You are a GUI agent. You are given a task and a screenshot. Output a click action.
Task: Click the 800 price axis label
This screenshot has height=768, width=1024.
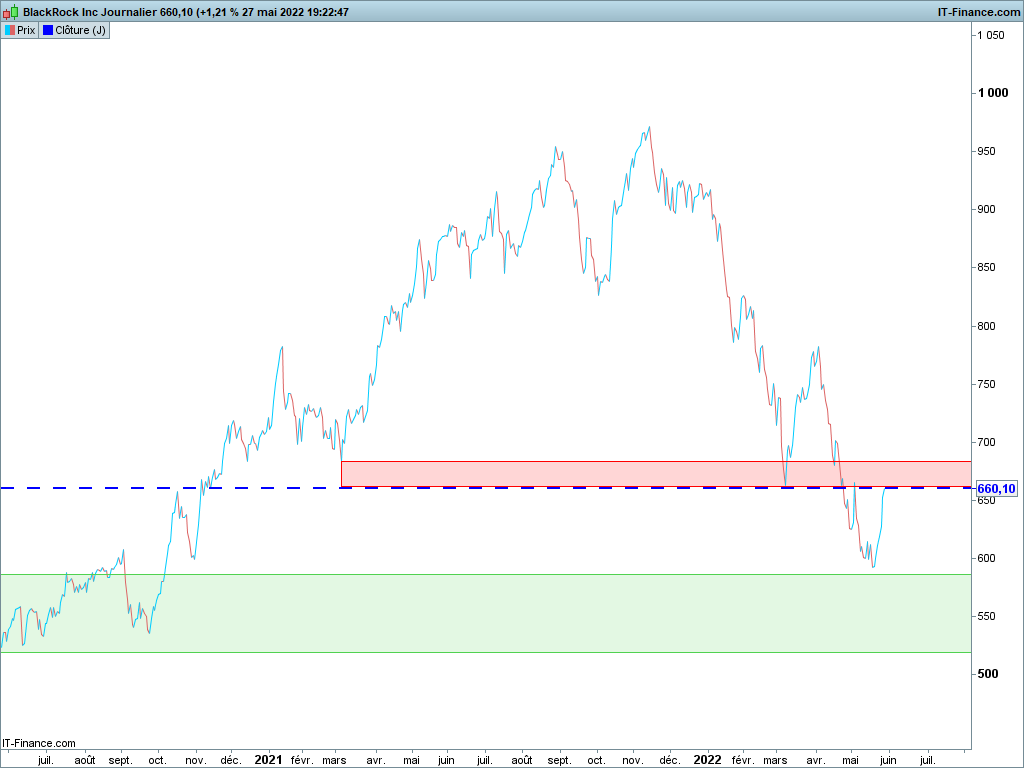click(986, 326)
